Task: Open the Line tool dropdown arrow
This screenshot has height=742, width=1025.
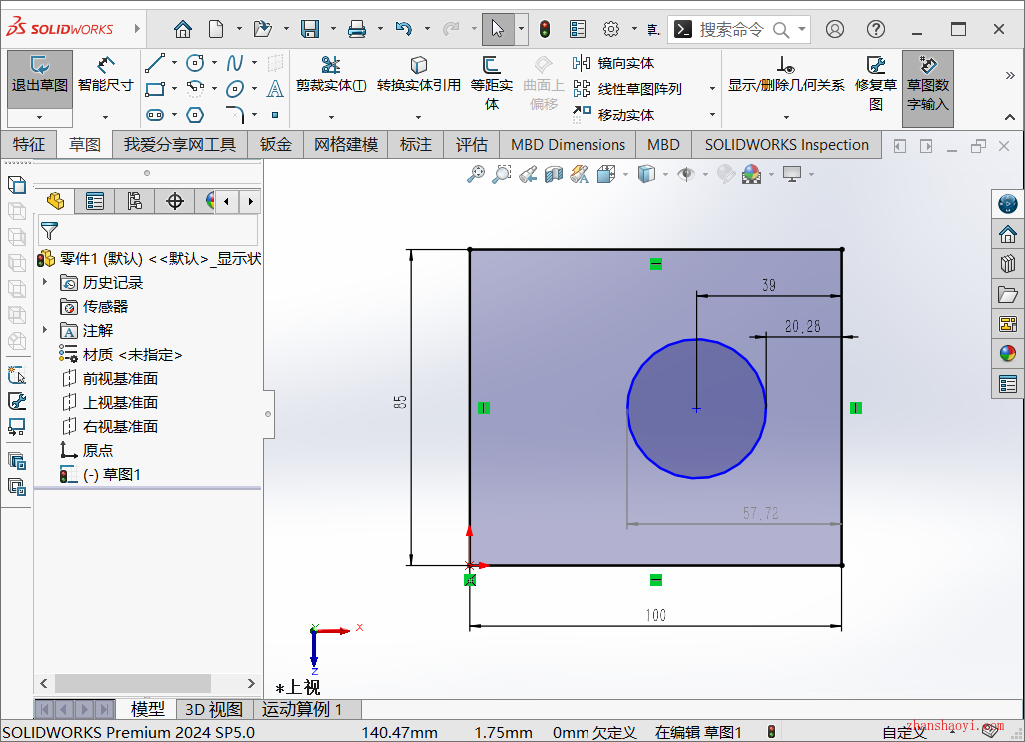Action: click(175, 63)
